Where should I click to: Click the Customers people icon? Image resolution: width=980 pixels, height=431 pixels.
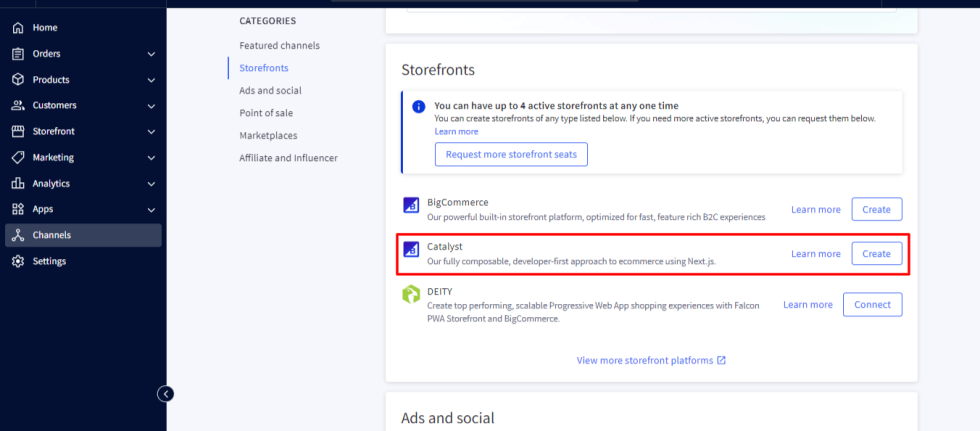coord(18,106)
